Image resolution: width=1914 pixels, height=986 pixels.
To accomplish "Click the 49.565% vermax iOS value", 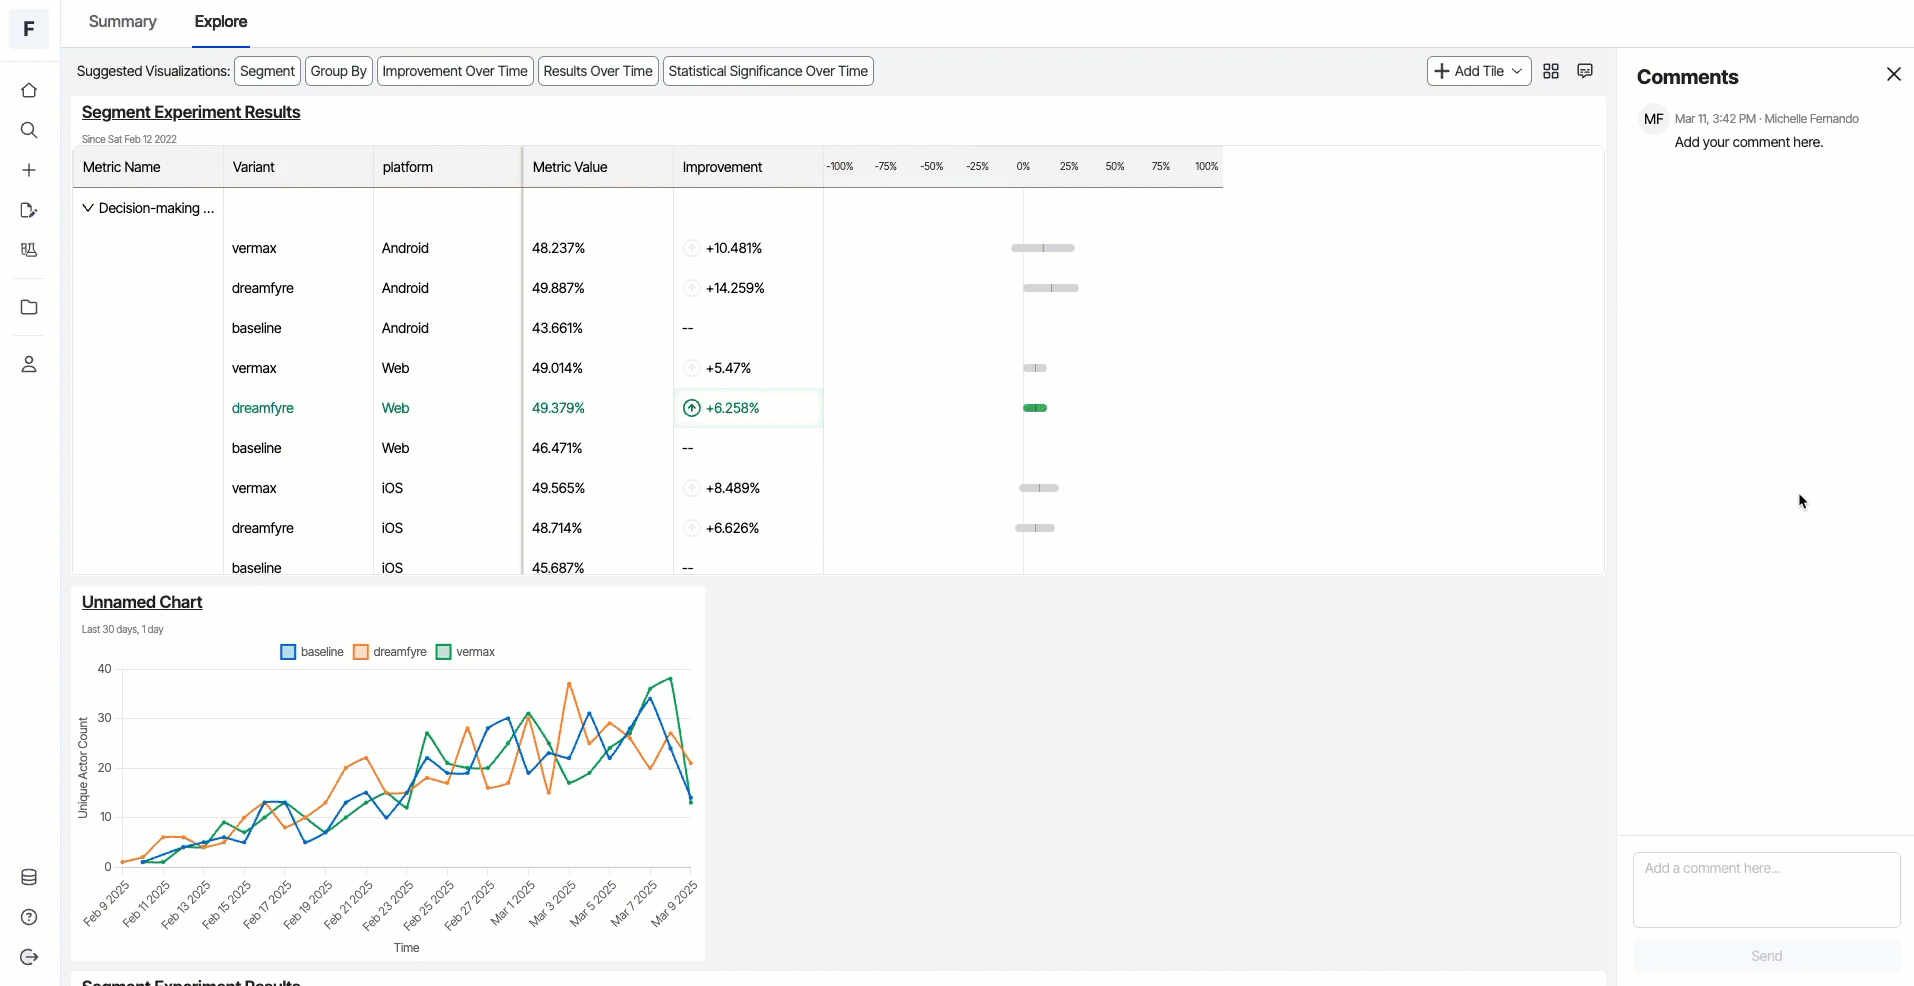I will click(x=558, y=488).
